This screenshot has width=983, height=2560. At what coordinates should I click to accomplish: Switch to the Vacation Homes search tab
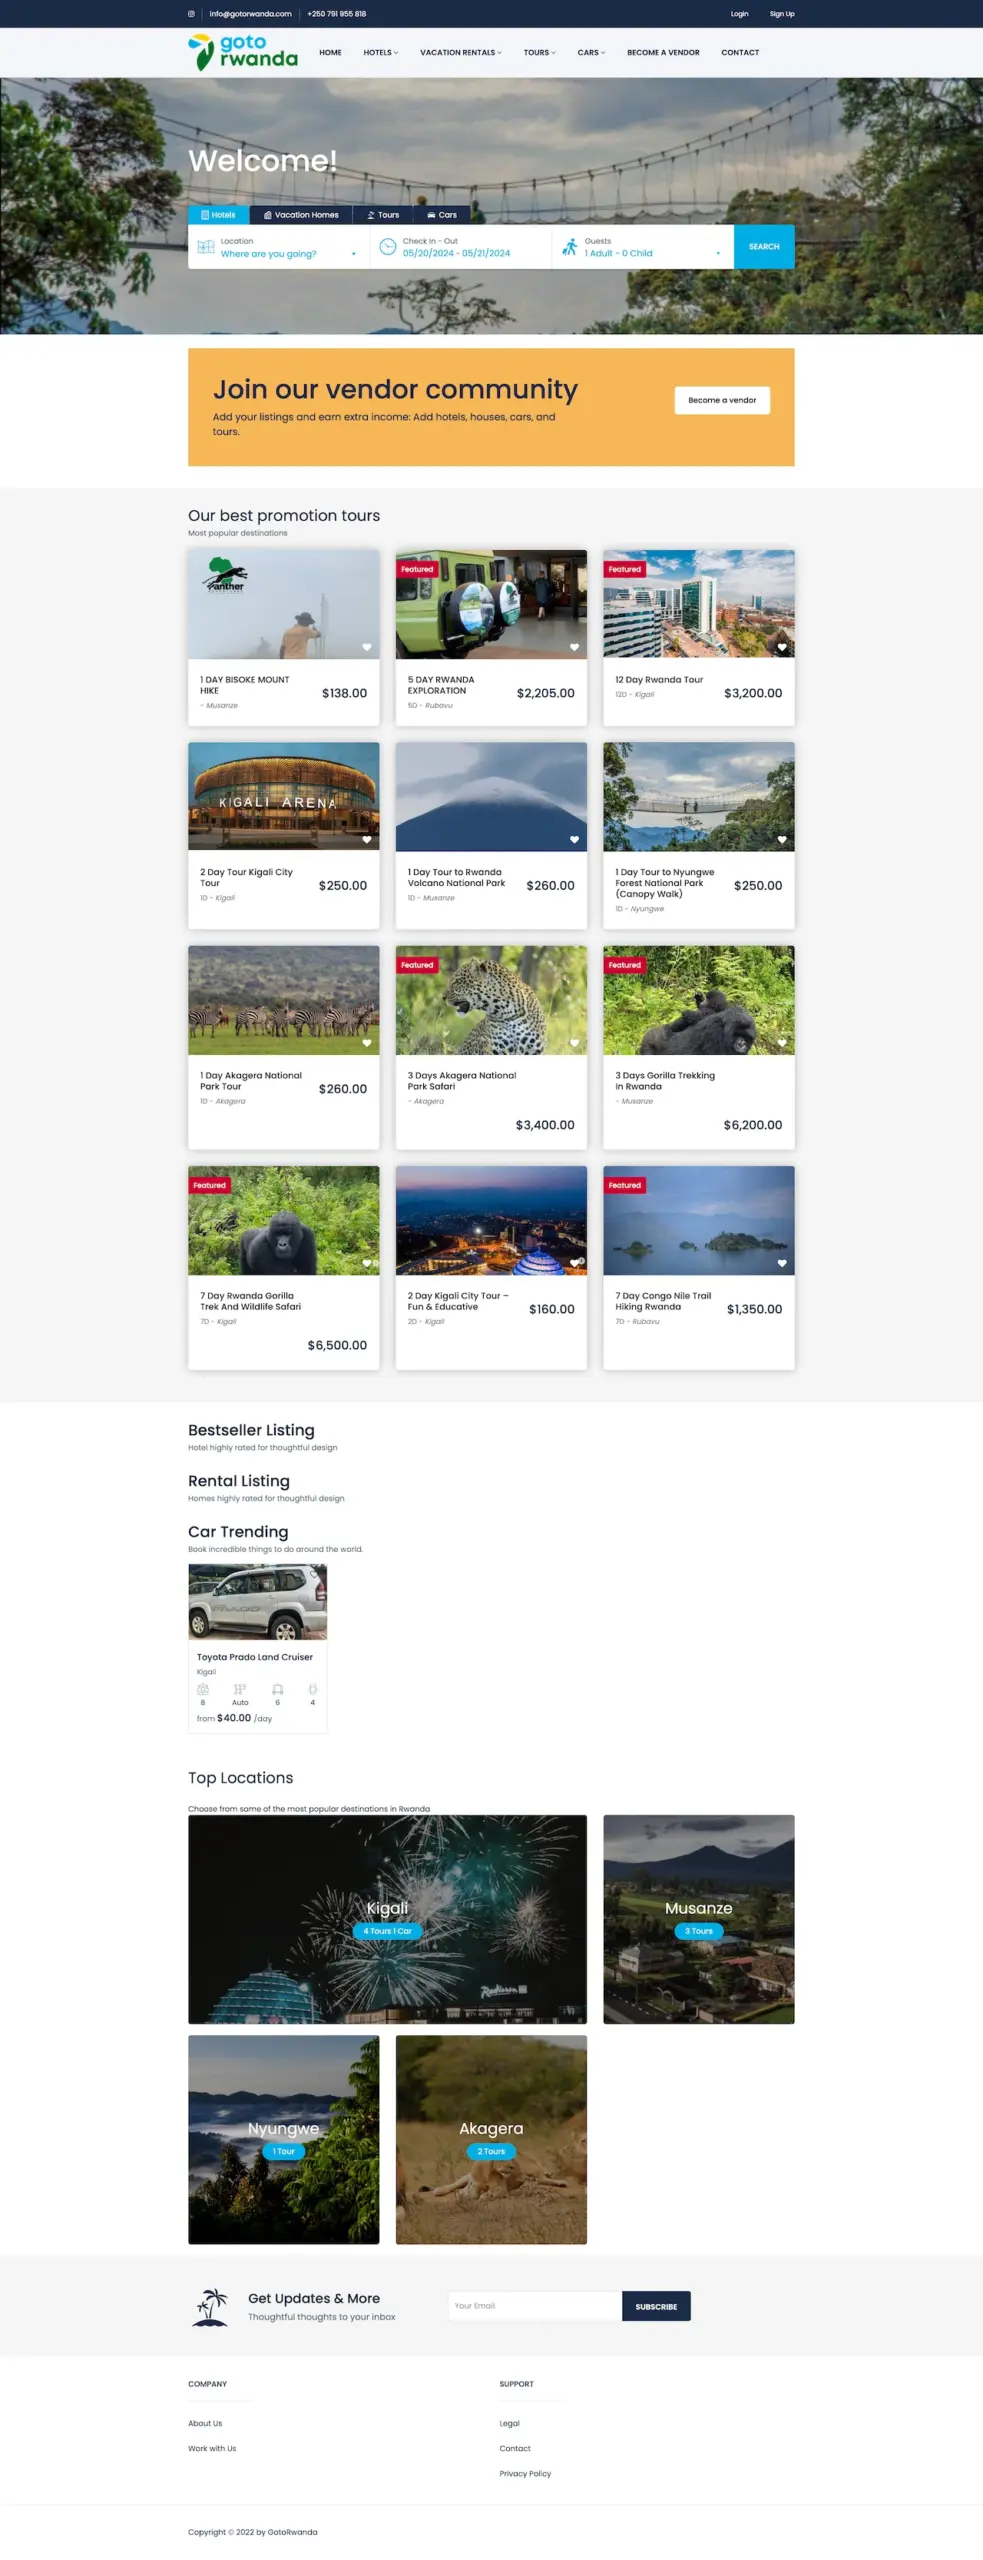click(301, 215)
